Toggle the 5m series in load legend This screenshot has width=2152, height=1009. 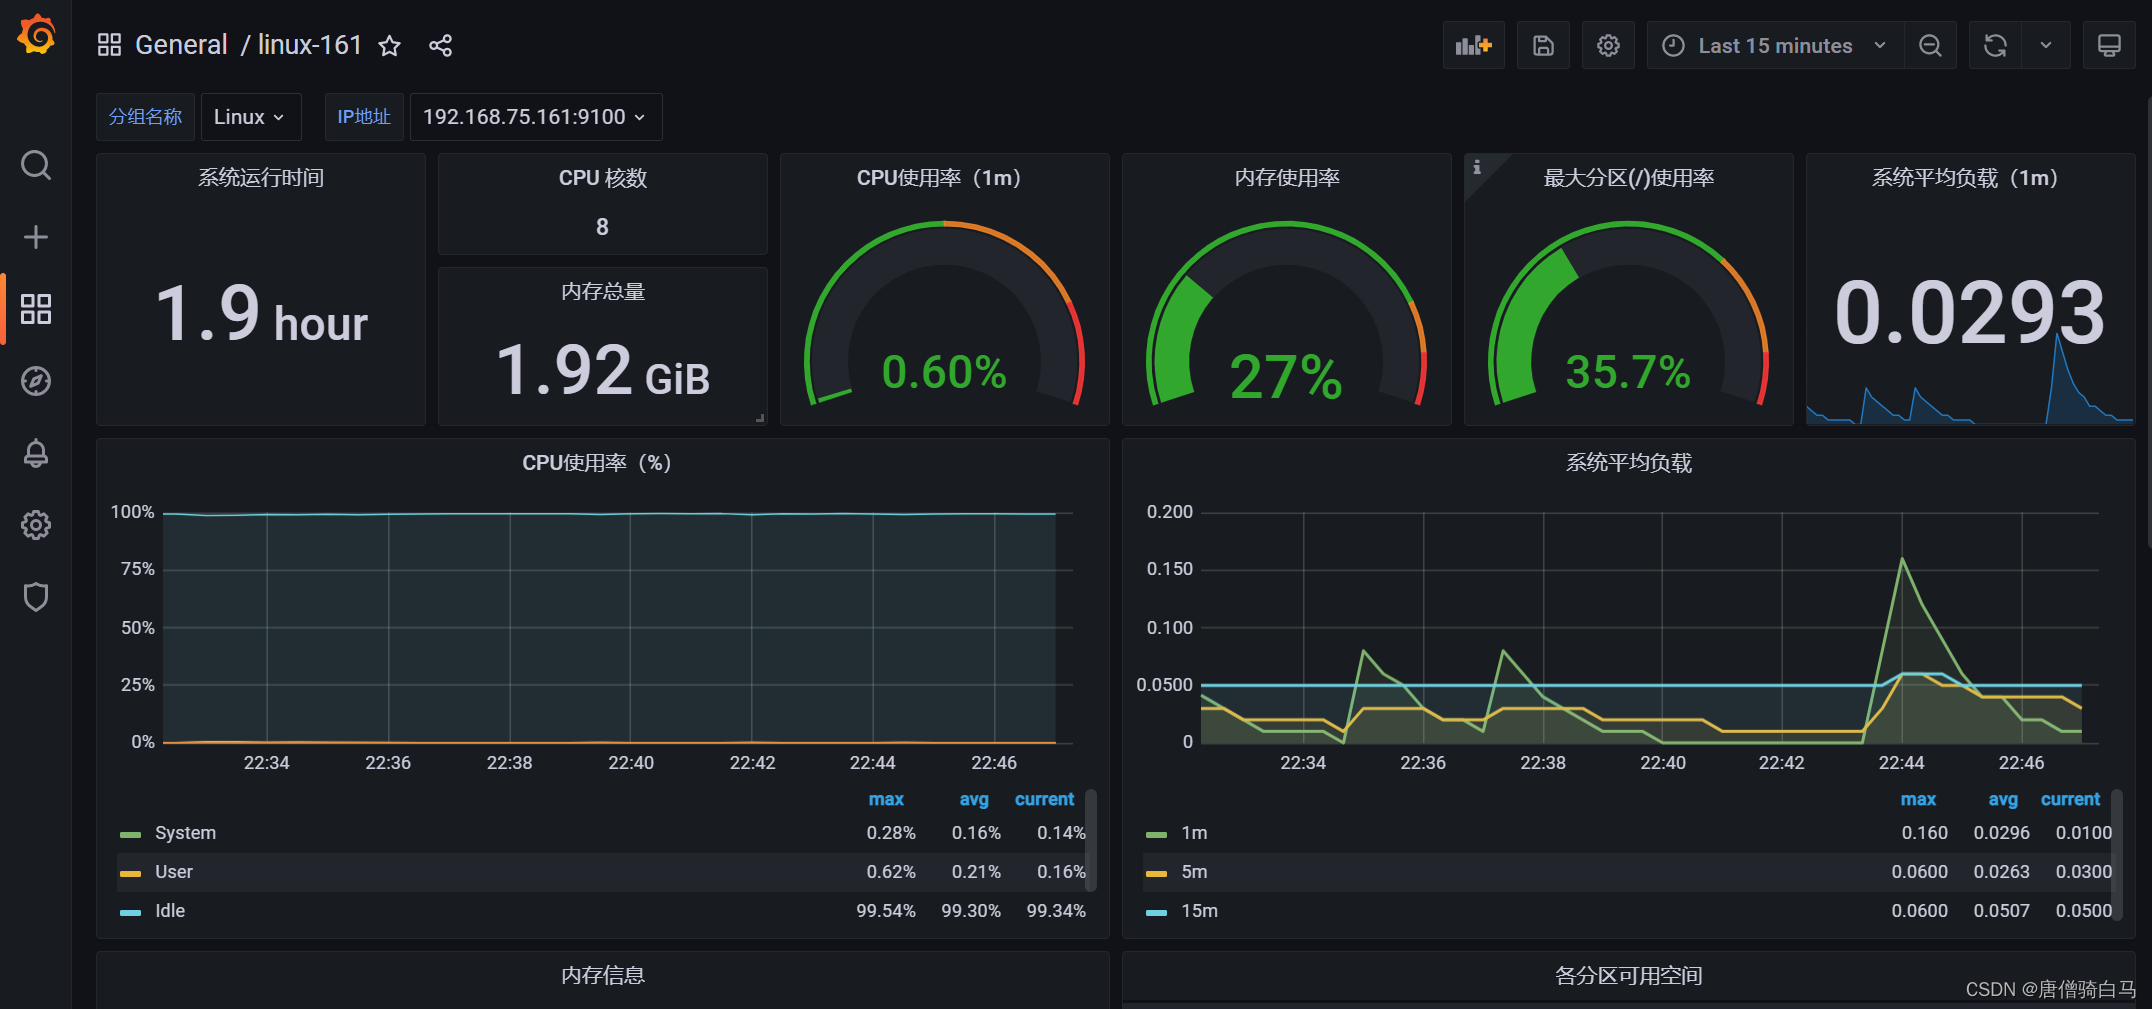[1194, 872]
